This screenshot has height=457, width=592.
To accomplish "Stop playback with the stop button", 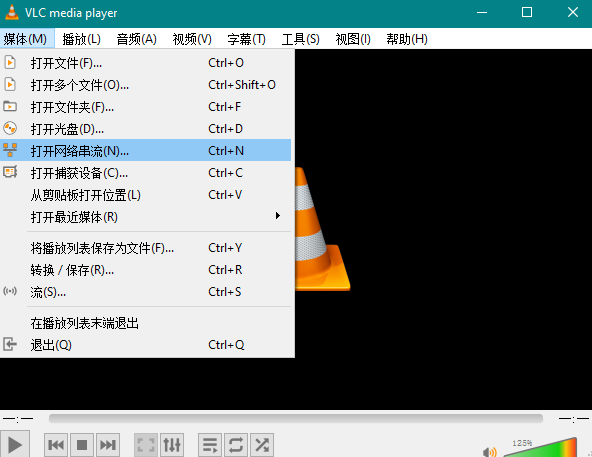I will pos(82,445).
